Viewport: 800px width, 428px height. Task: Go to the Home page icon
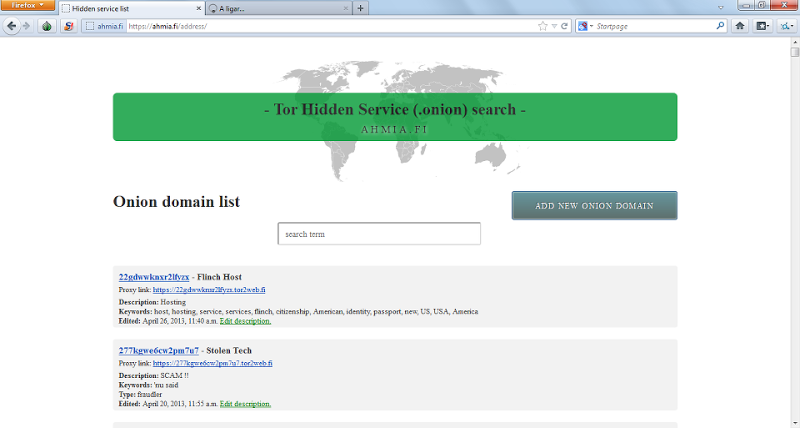[x=739, y=26]
